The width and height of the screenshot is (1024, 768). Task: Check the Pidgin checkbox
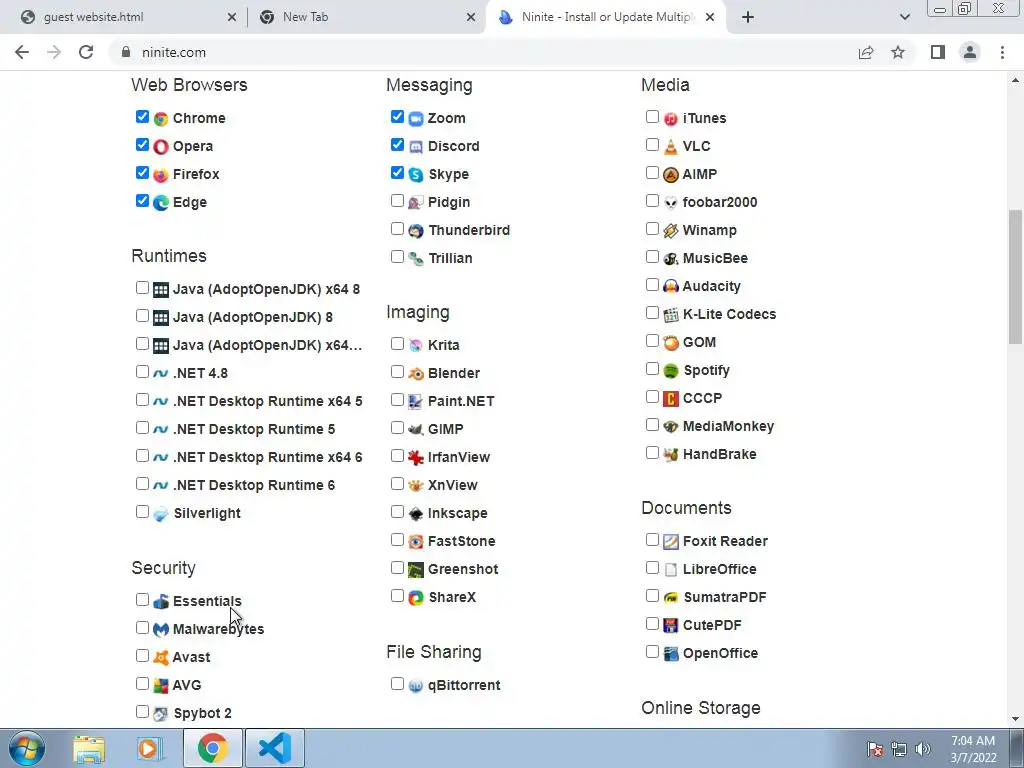pyautogui.click(x=397, y=200)
